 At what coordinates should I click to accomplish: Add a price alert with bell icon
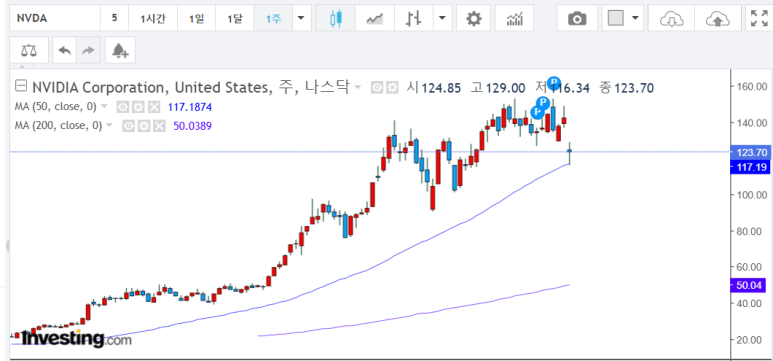tap(120, 50)
